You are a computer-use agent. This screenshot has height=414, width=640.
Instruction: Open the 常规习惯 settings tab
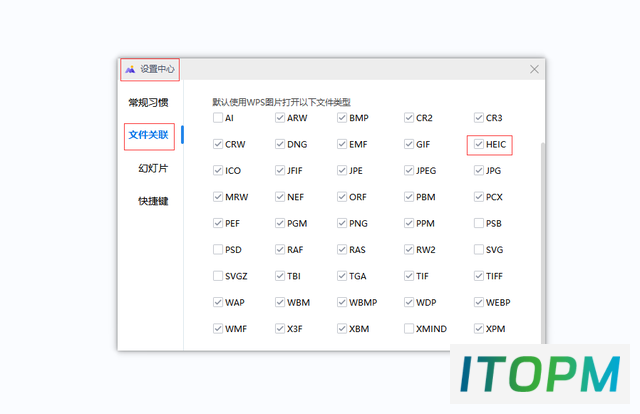pyautogui.click(x=149, y=102)
